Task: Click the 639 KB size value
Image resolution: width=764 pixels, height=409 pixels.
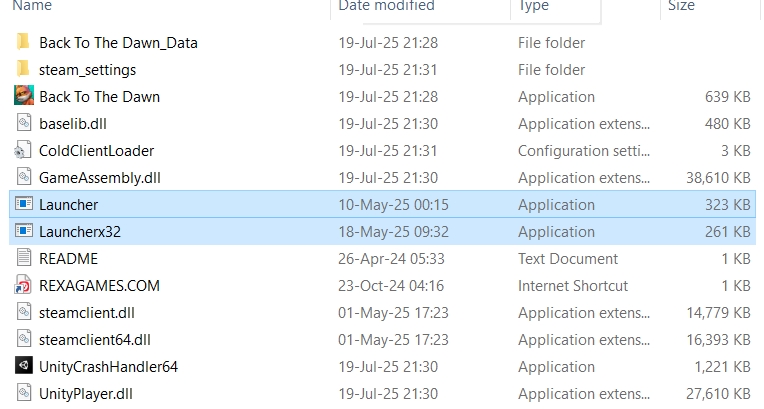Action: point(727,97)
